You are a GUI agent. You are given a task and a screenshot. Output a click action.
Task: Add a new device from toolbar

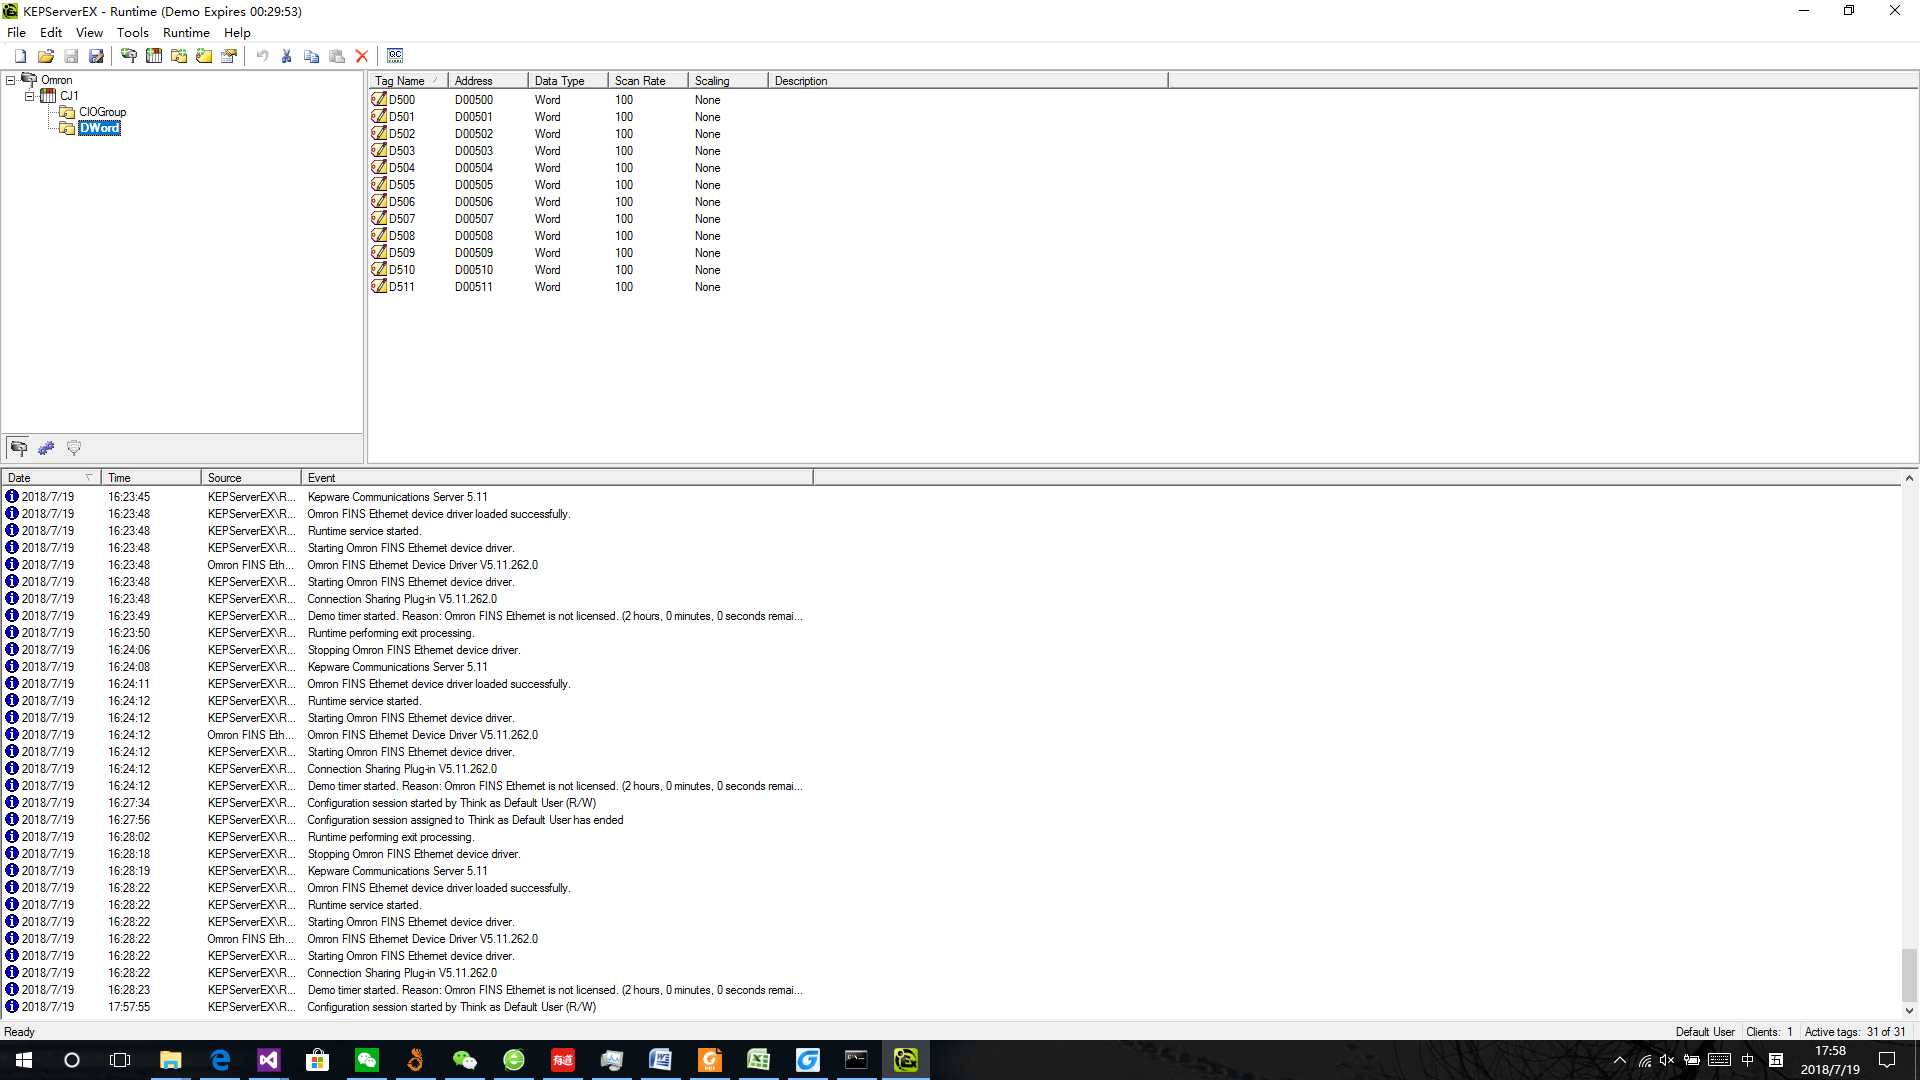pyautogui.click(x=154, y=56)
